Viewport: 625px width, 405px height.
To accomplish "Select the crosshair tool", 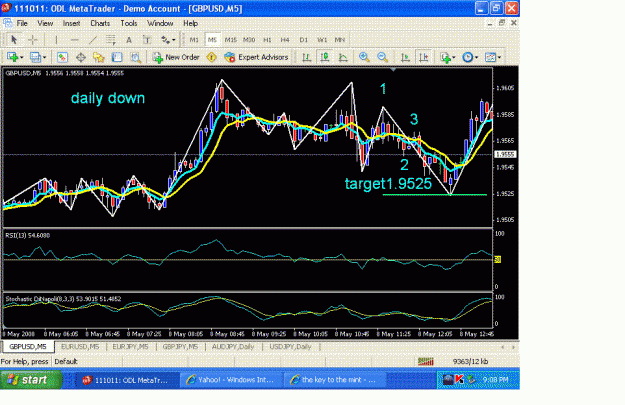I will (33, 39).
